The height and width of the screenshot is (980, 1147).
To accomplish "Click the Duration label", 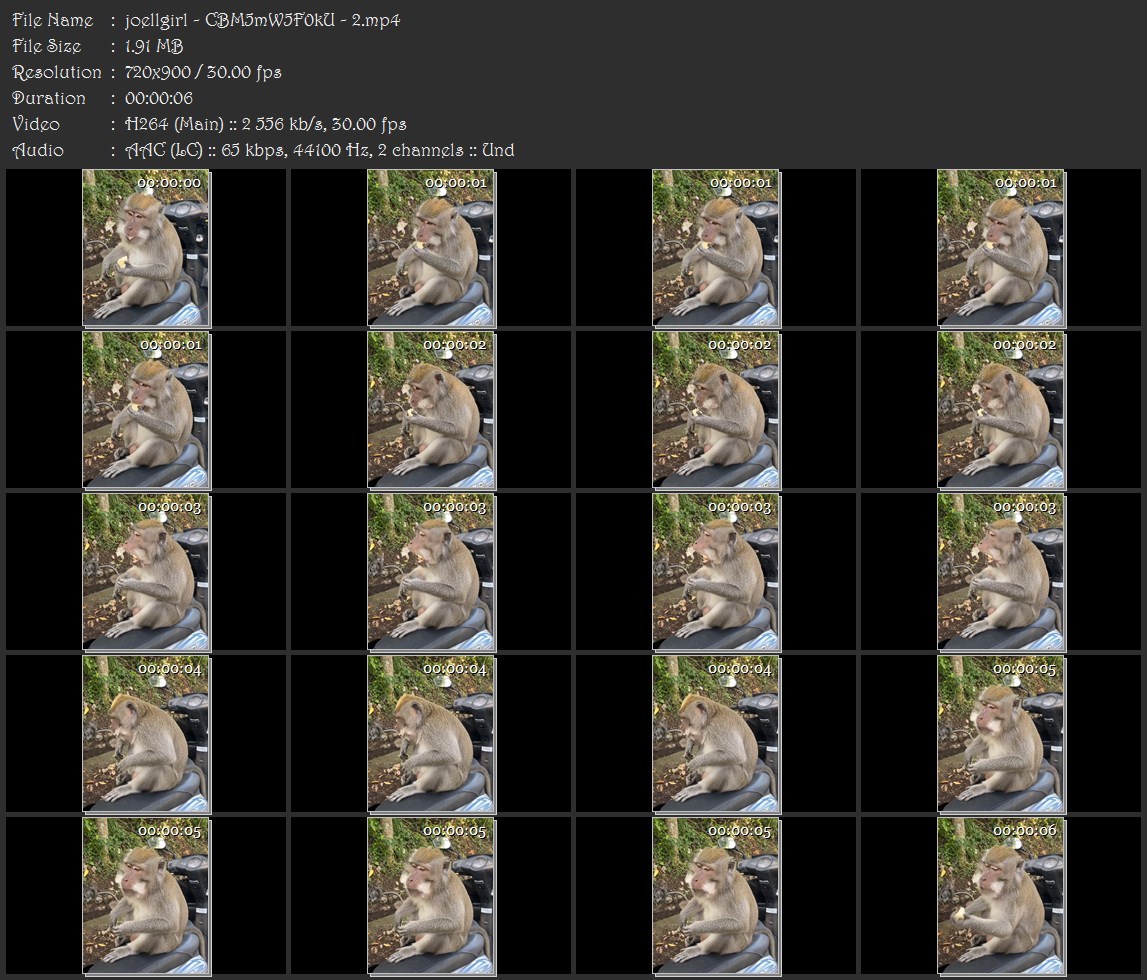I will [49, 98].
